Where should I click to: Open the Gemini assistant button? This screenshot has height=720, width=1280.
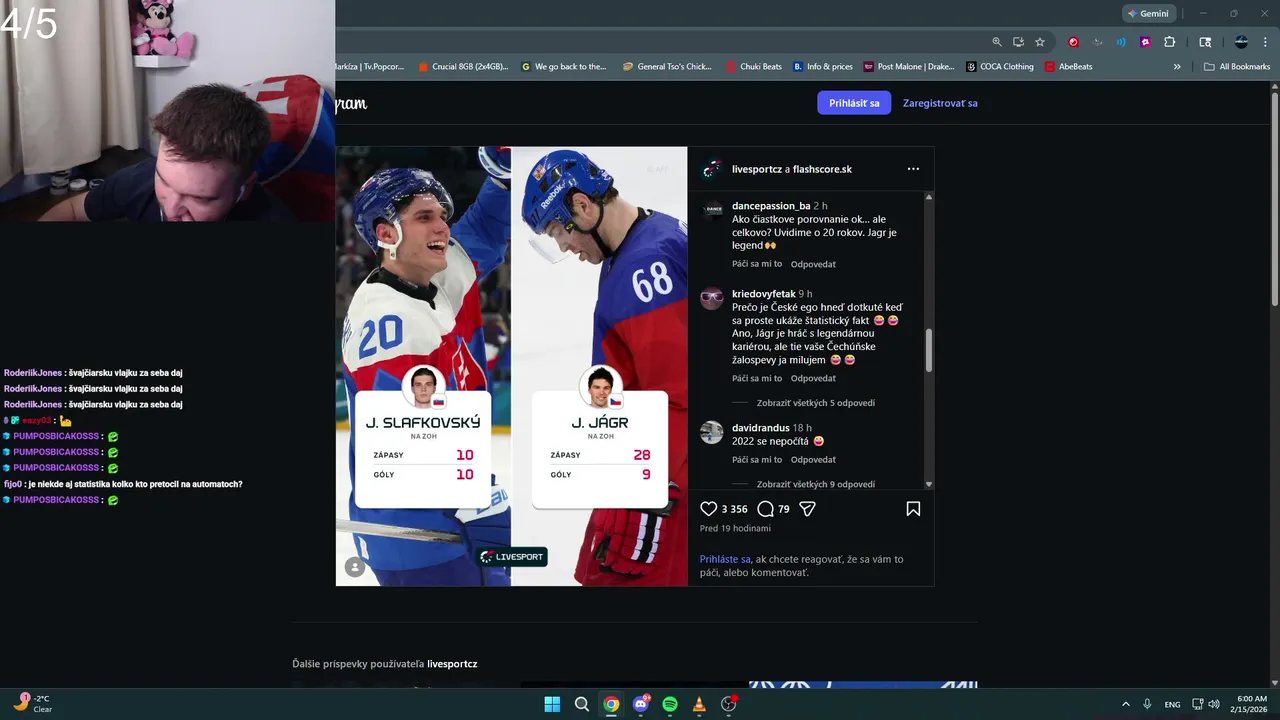tap(1149, 13)
